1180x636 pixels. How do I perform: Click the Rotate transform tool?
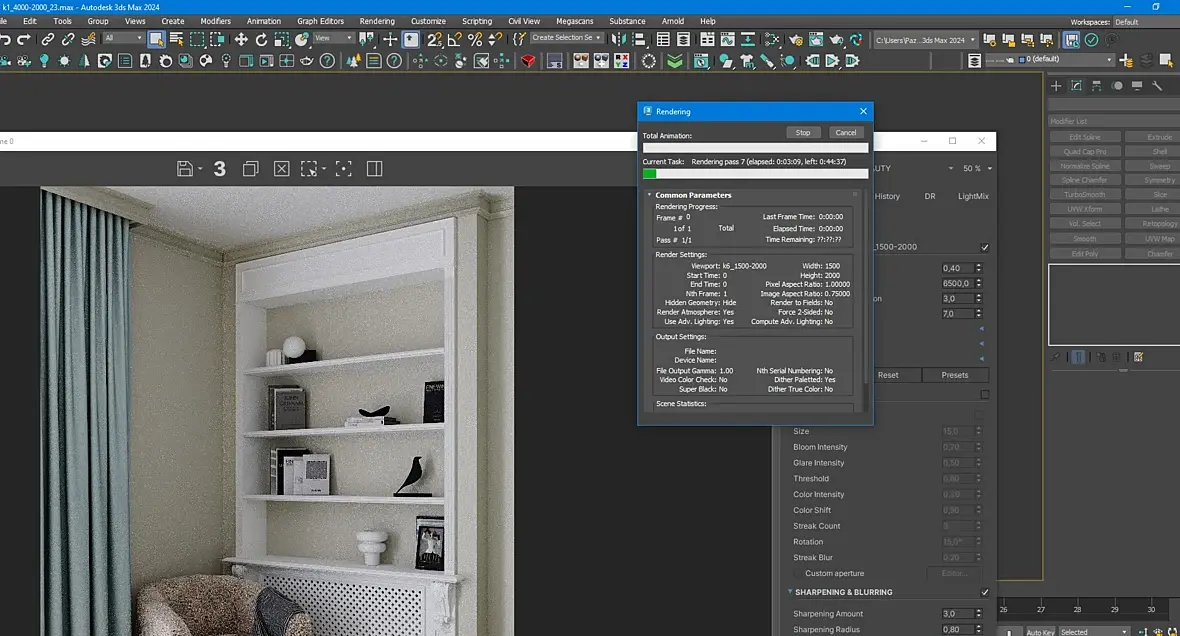261,40
